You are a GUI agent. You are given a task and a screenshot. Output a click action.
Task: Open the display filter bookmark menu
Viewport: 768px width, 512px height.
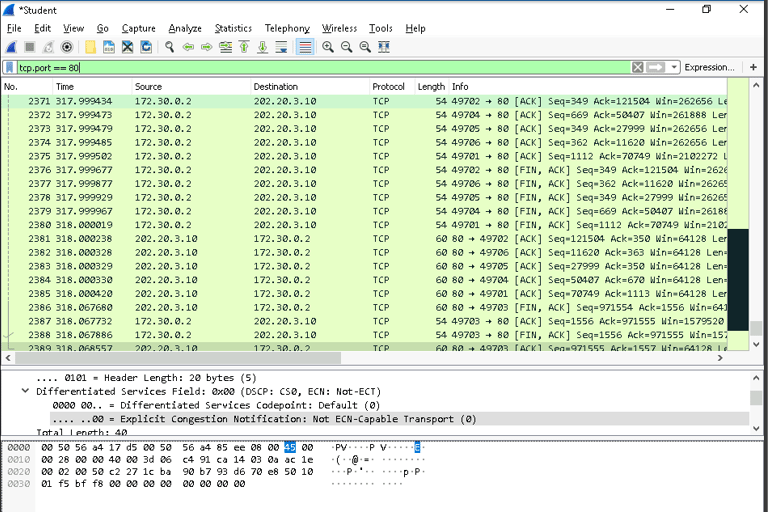(x=10, y=67)
